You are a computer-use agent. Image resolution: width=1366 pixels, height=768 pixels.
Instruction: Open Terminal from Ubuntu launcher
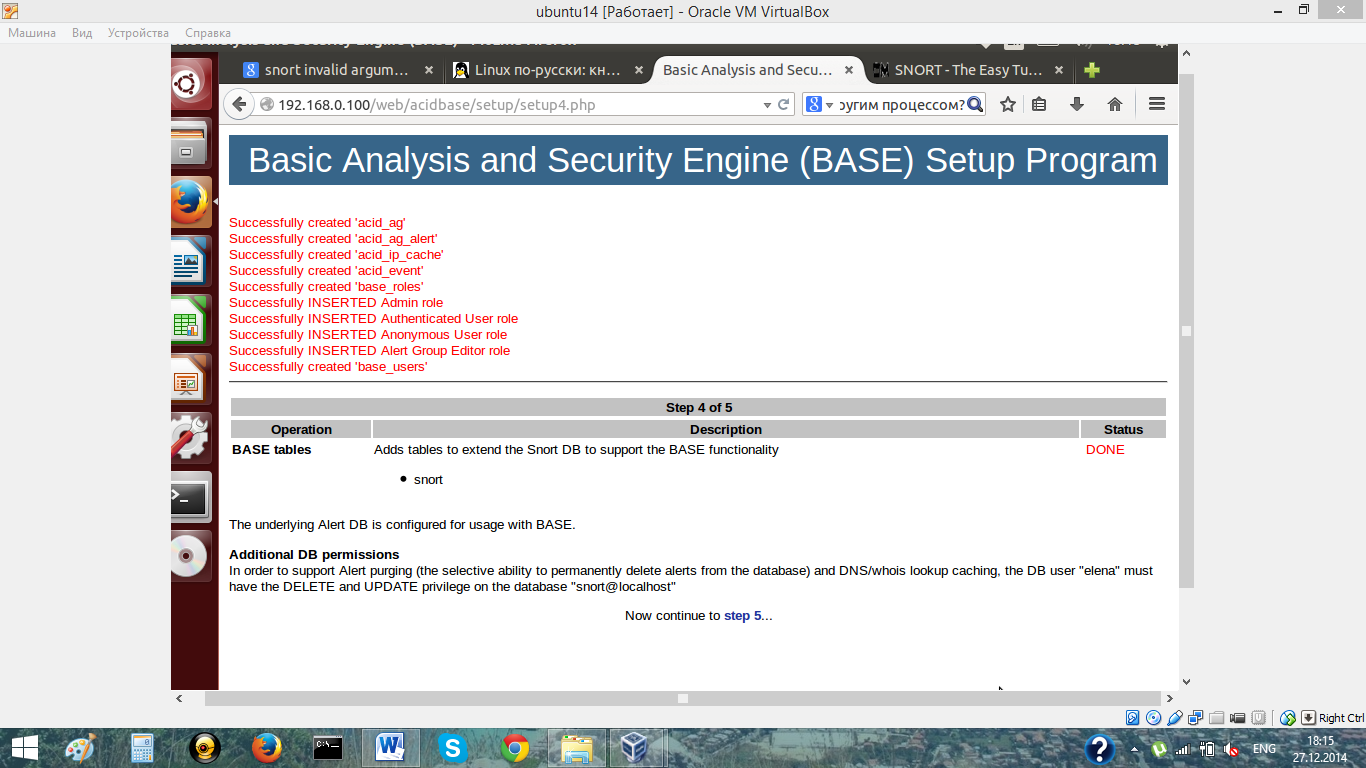coord(191,497)
